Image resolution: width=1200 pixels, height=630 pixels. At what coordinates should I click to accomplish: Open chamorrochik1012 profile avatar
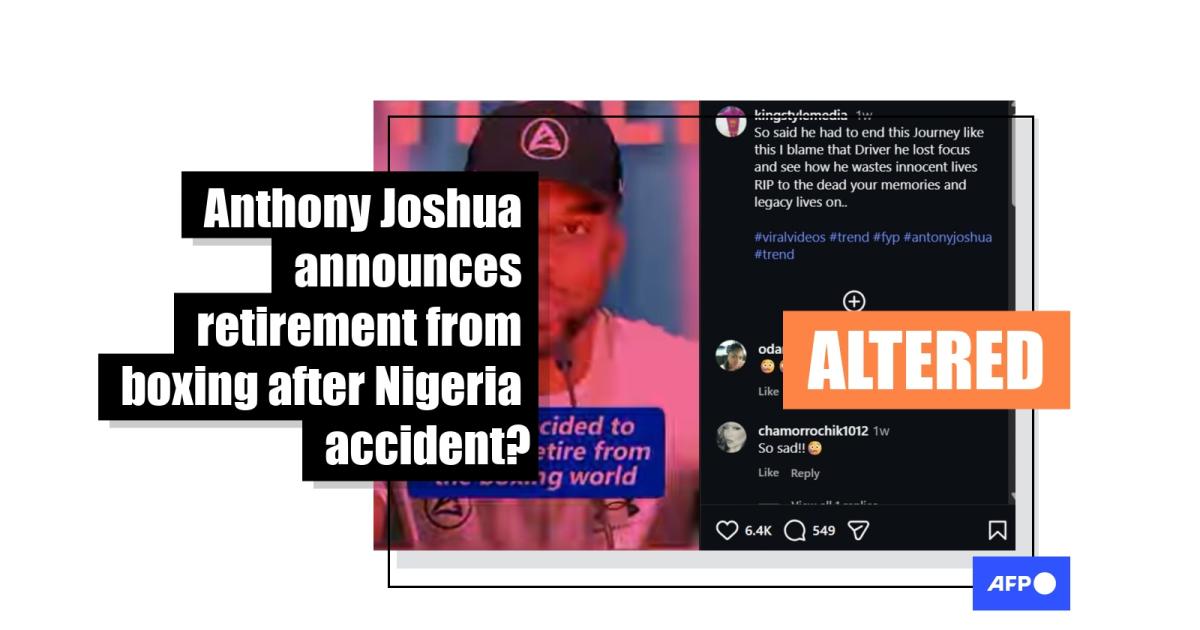point(731,437)
